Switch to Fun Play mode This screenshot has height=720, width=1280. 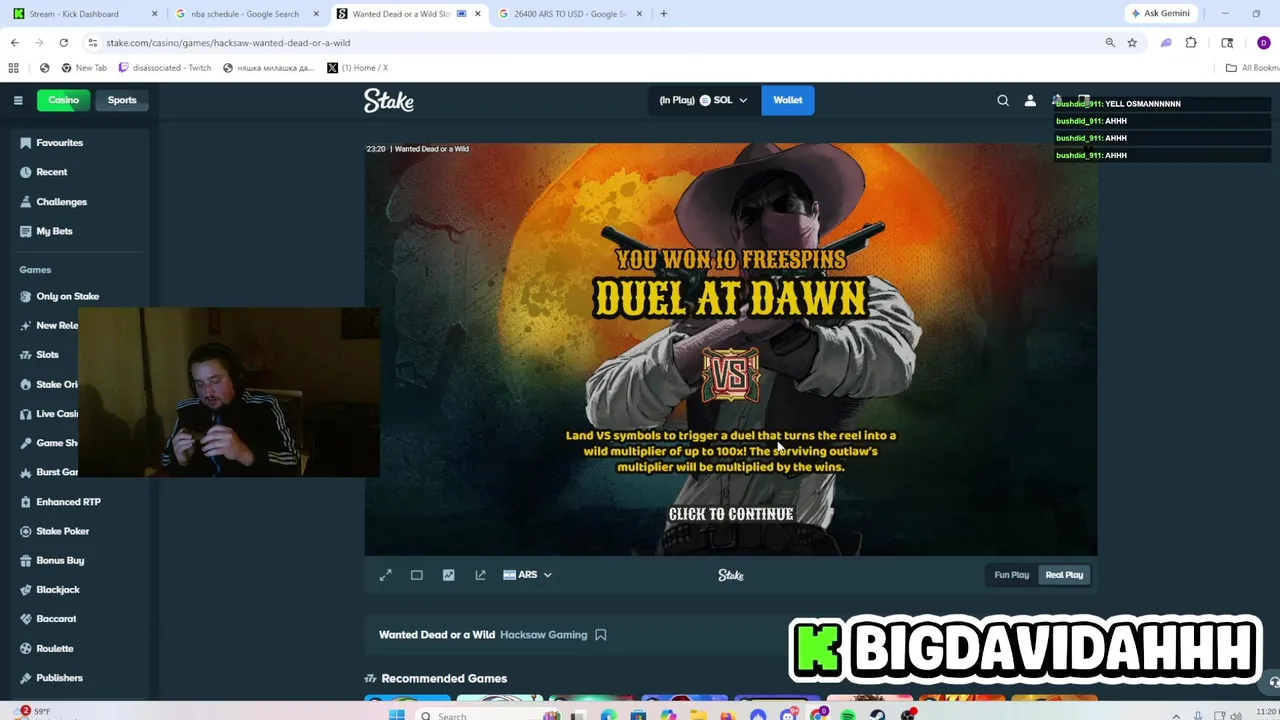point(1011,575)
